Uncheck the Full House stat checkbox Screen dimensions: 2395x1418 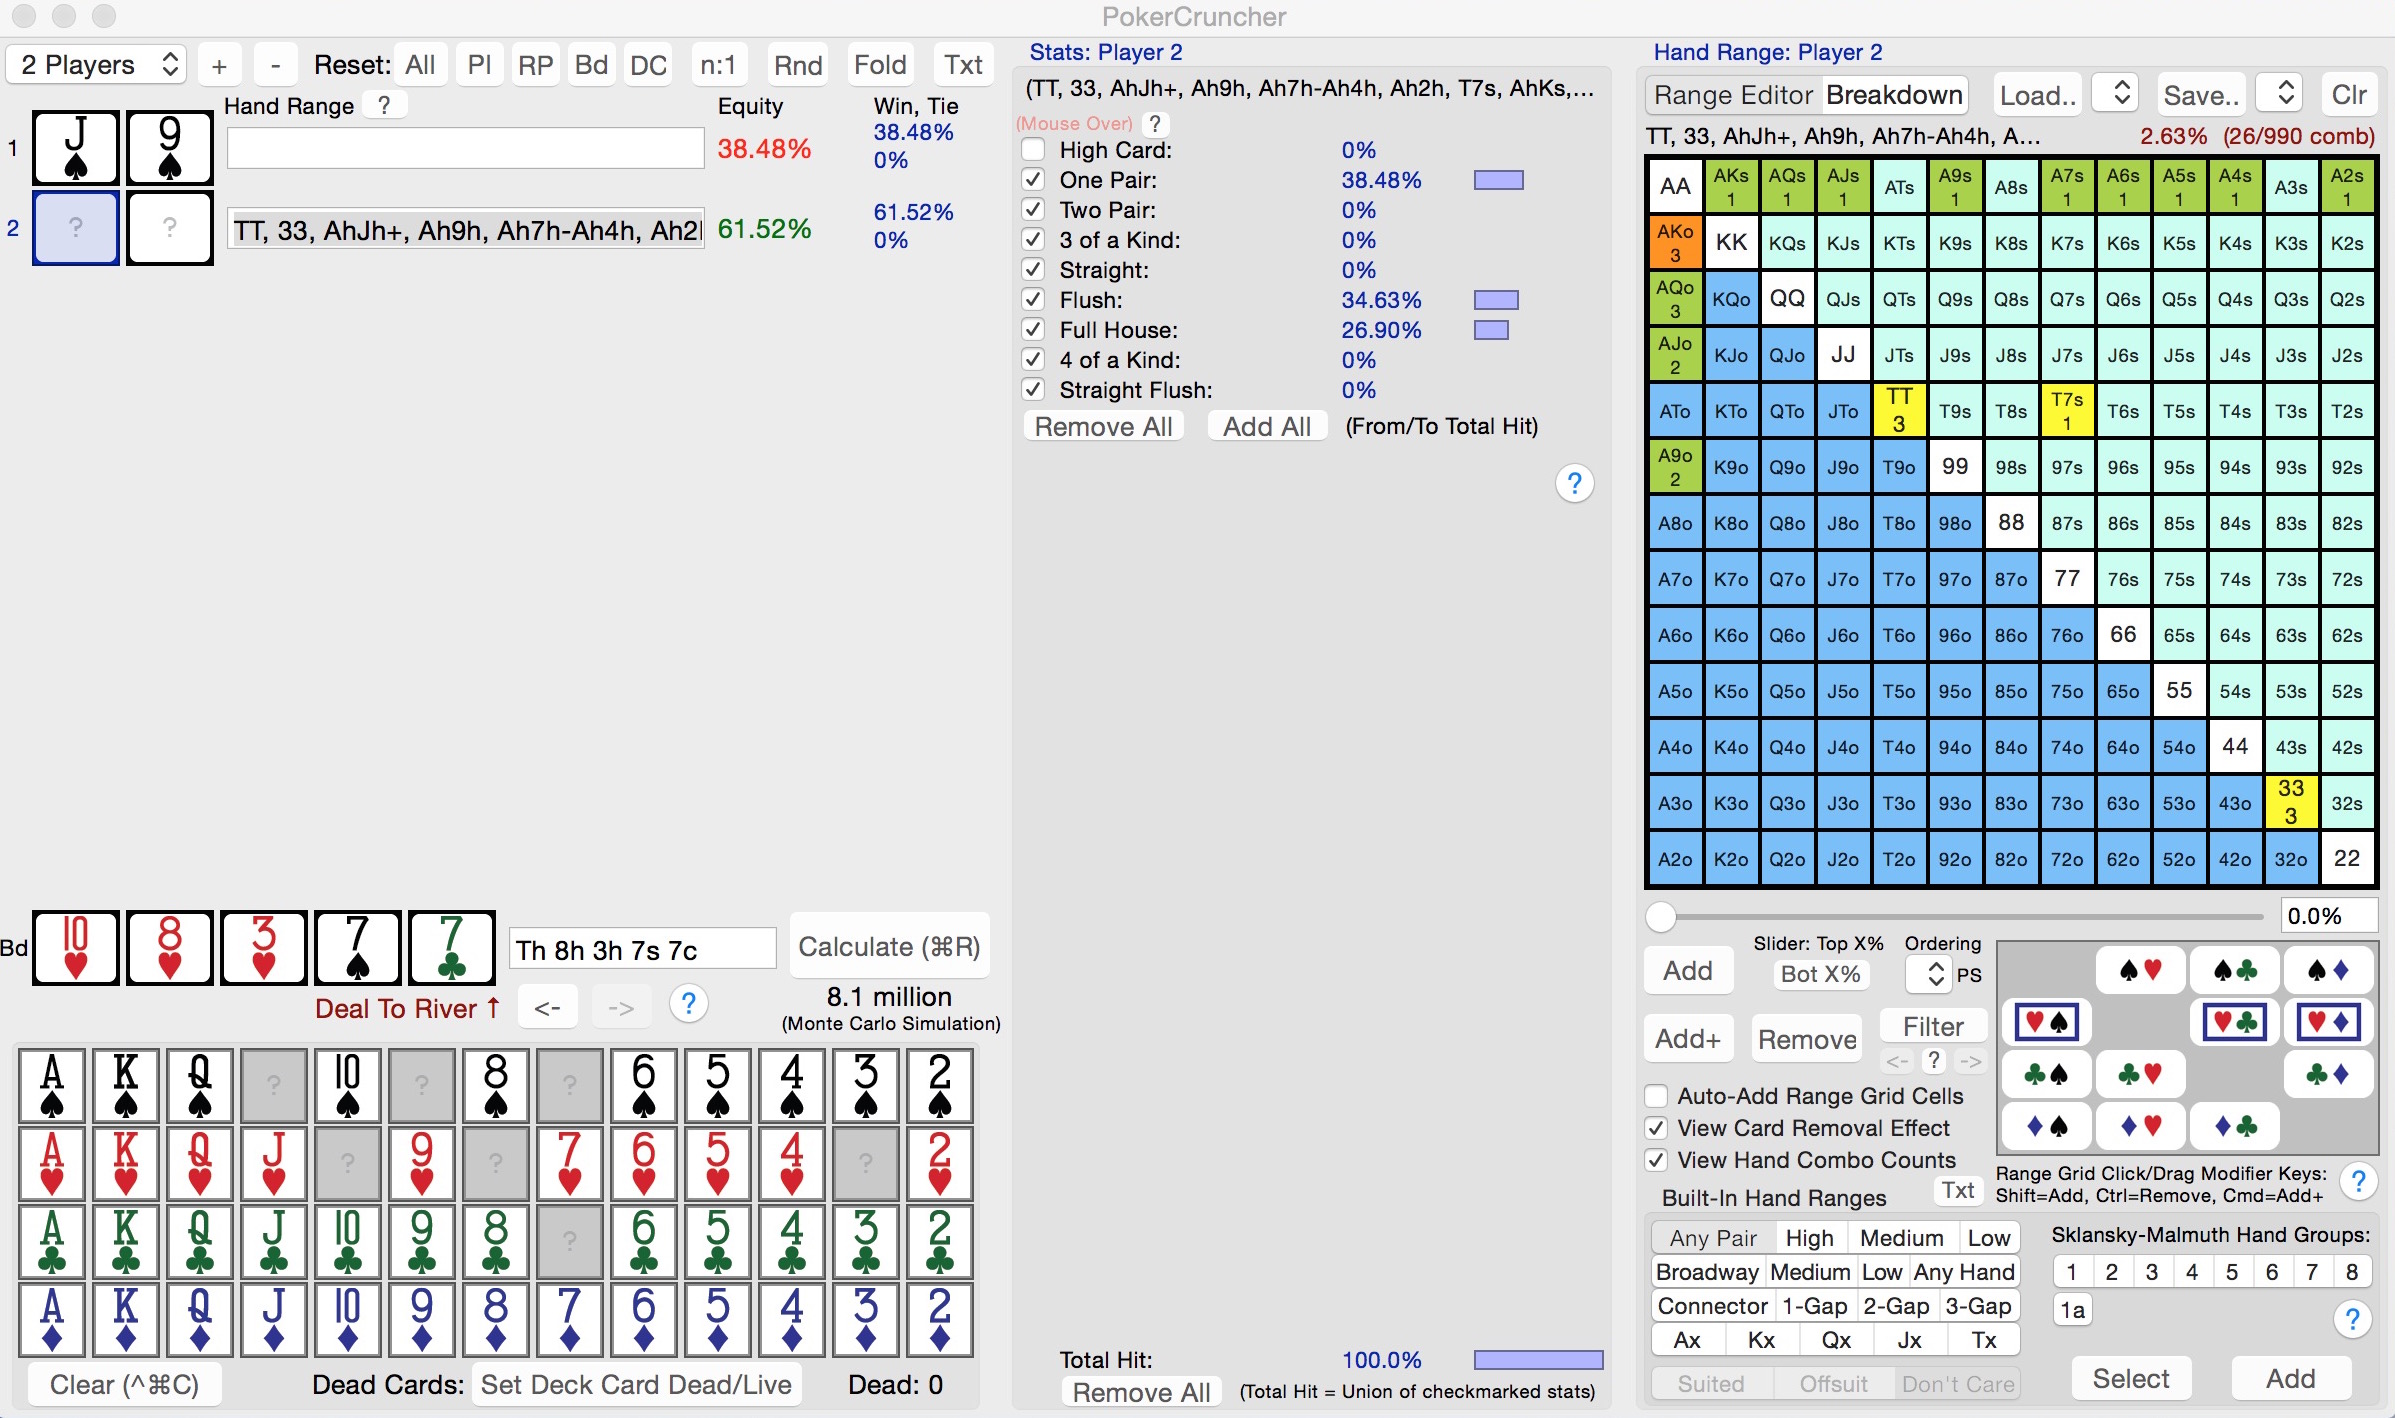[x=1033, y=330]
